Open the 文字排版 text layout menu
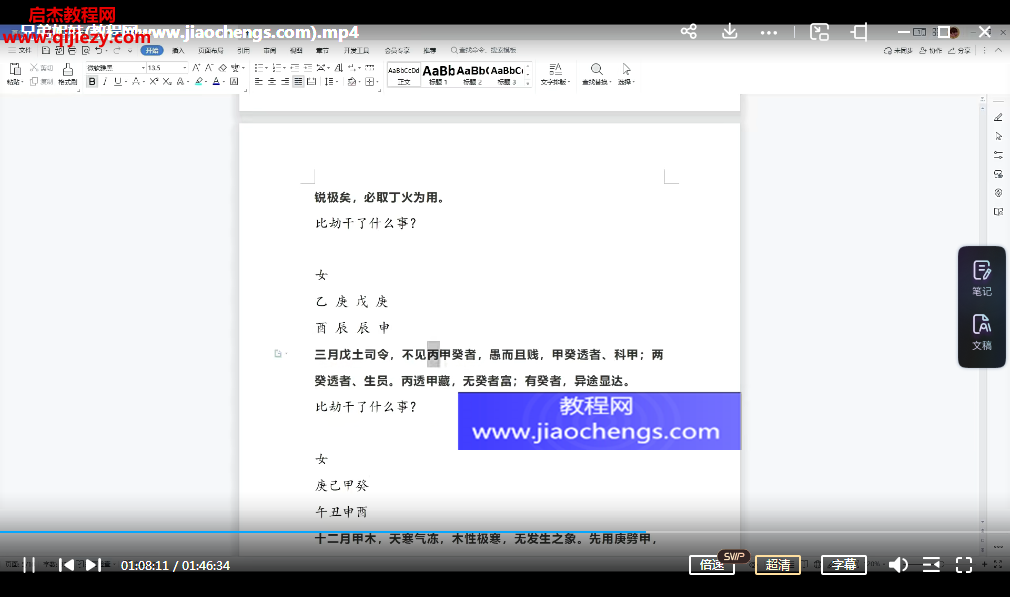Viewport: 1010px width, 597px height. pyautogui.click(x=555, y=74)
